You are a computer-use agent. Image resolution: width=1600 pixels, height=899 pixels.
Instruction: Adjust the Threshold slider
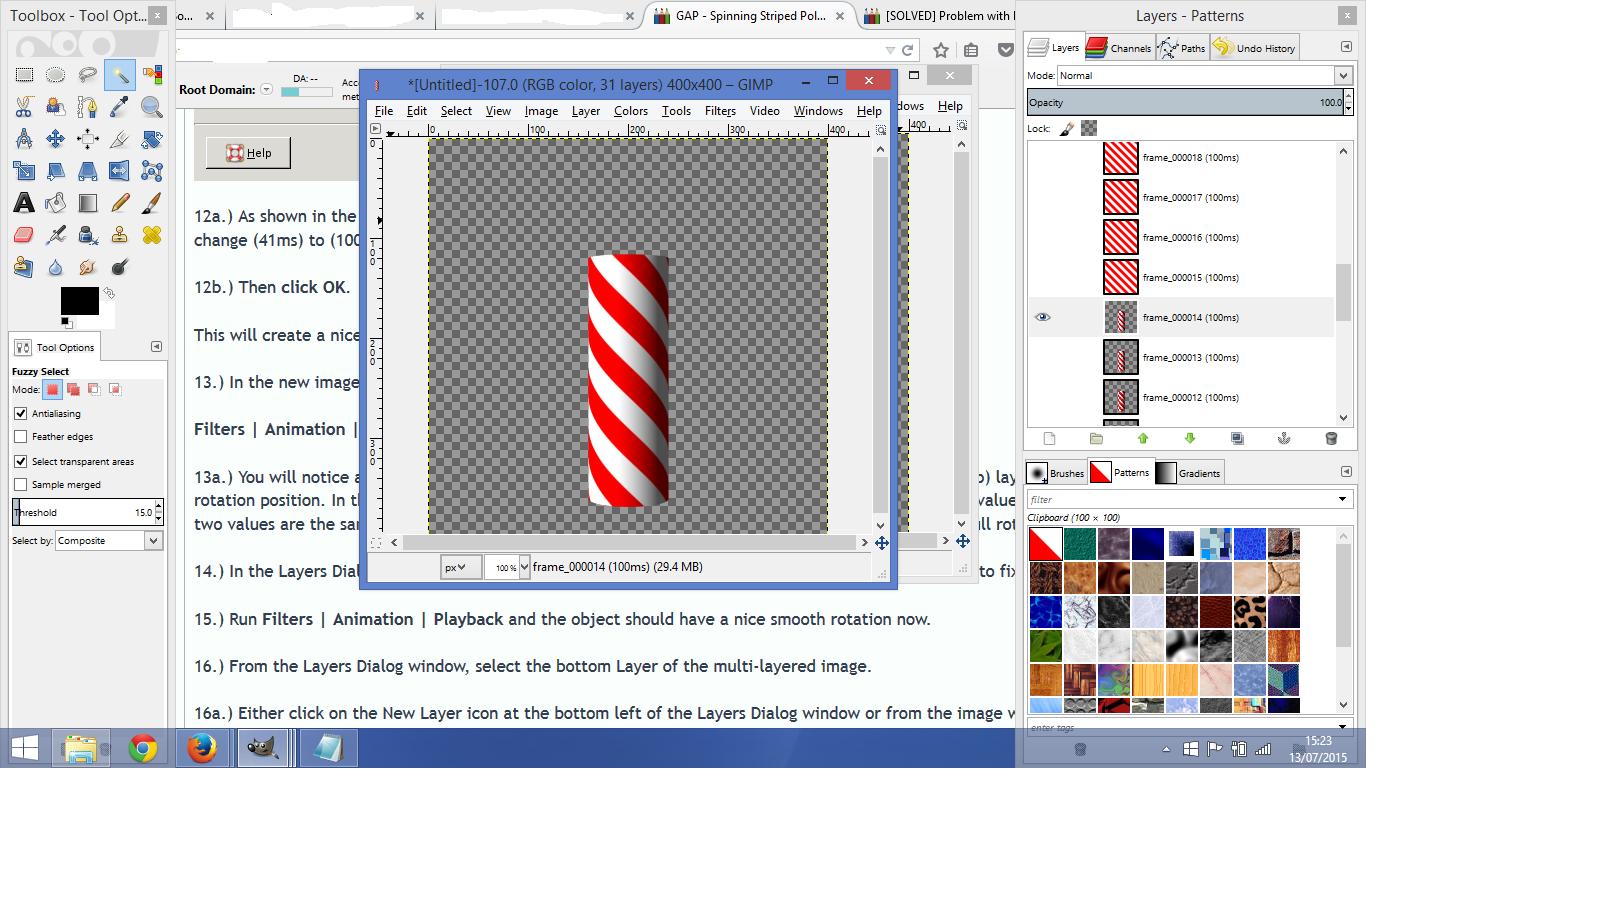point(84,512)
